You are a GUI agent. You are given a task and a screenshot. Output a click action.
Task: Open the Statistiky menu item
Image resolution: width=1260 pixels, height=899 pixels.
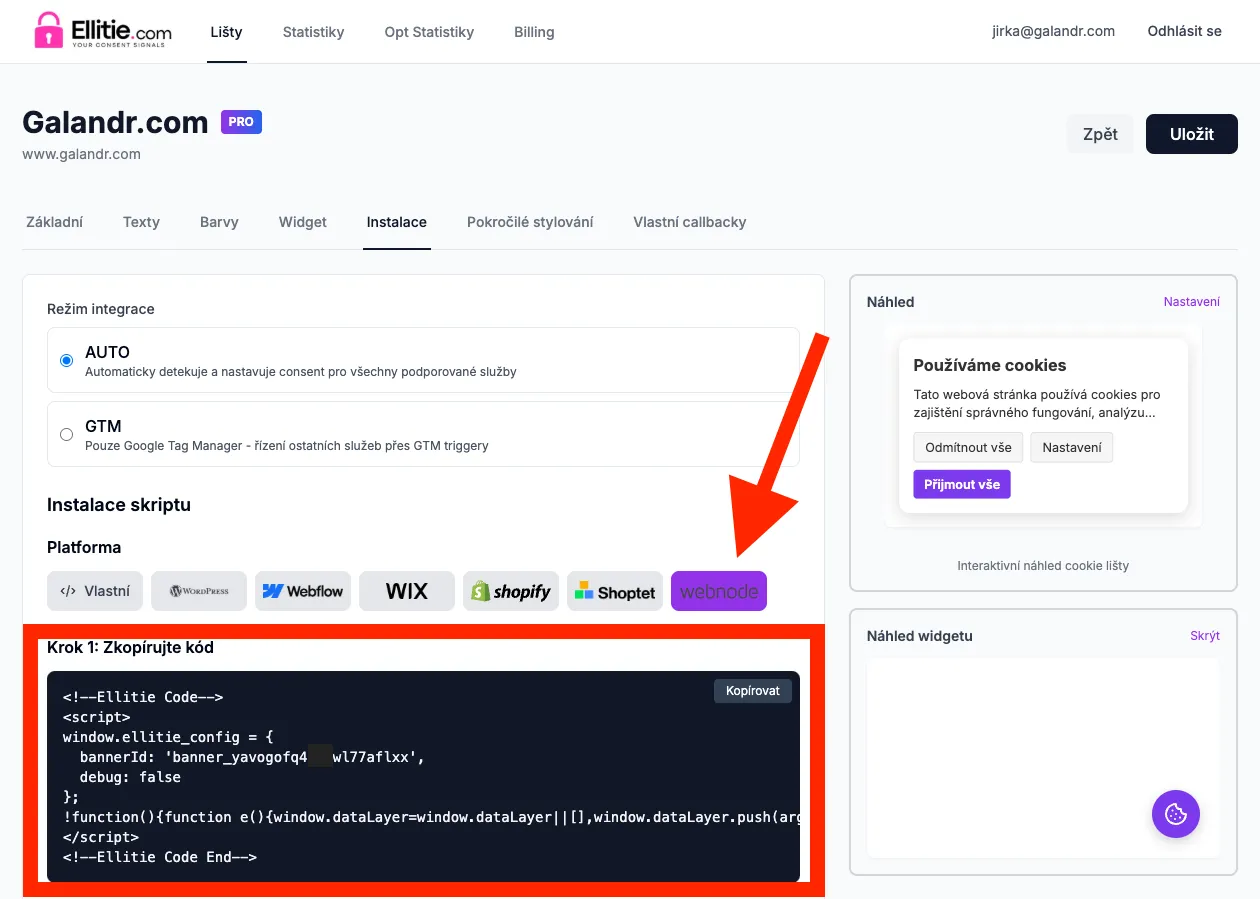coord(313,32)
